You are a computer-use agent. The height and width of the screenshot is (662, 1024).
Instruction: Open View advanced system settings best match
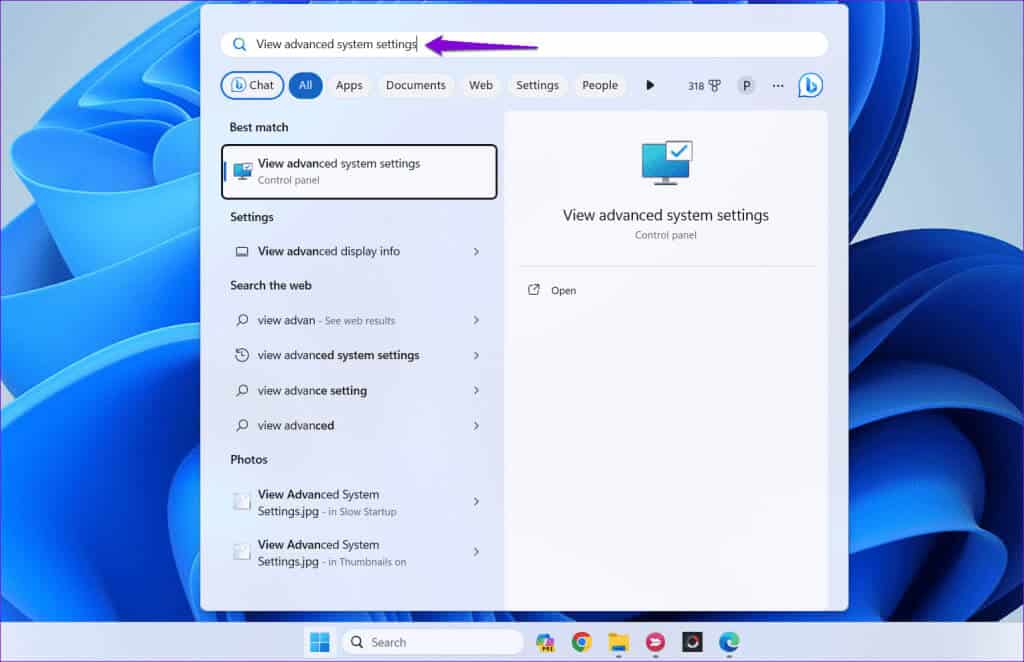tap(359, 172)
